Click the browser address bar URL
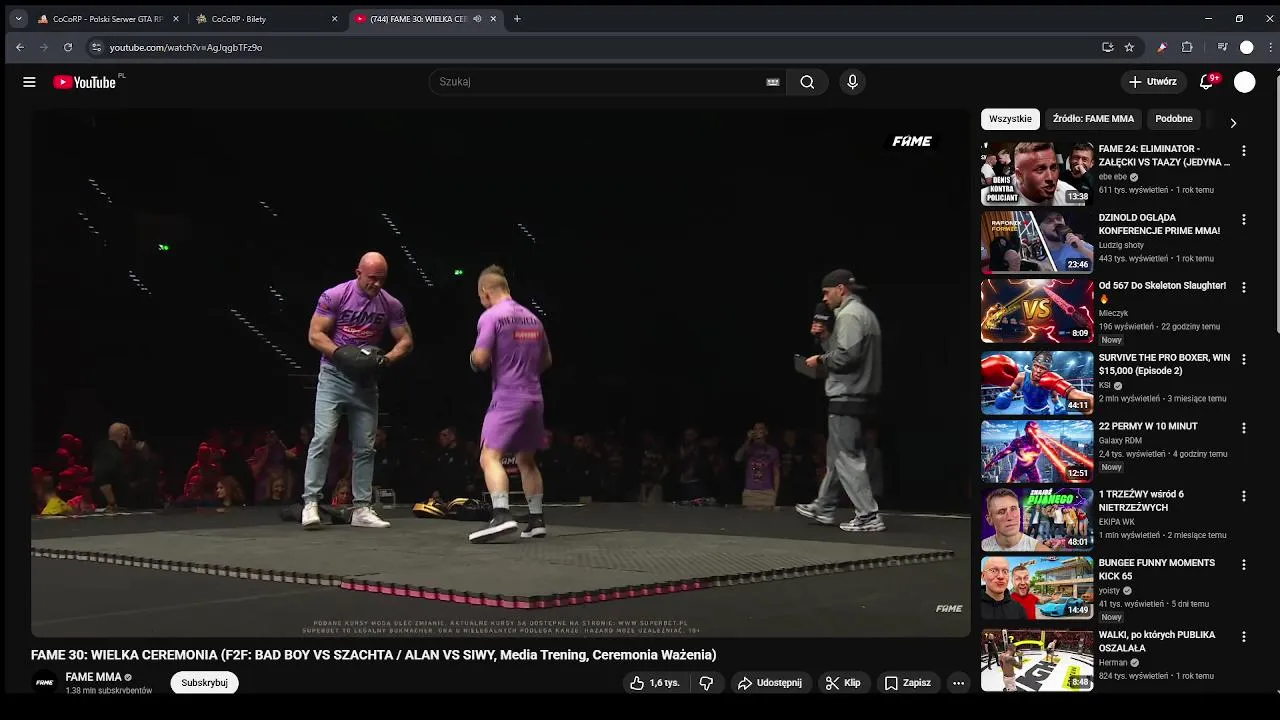Screen dimensions: 1280x720 coord(186,47)
